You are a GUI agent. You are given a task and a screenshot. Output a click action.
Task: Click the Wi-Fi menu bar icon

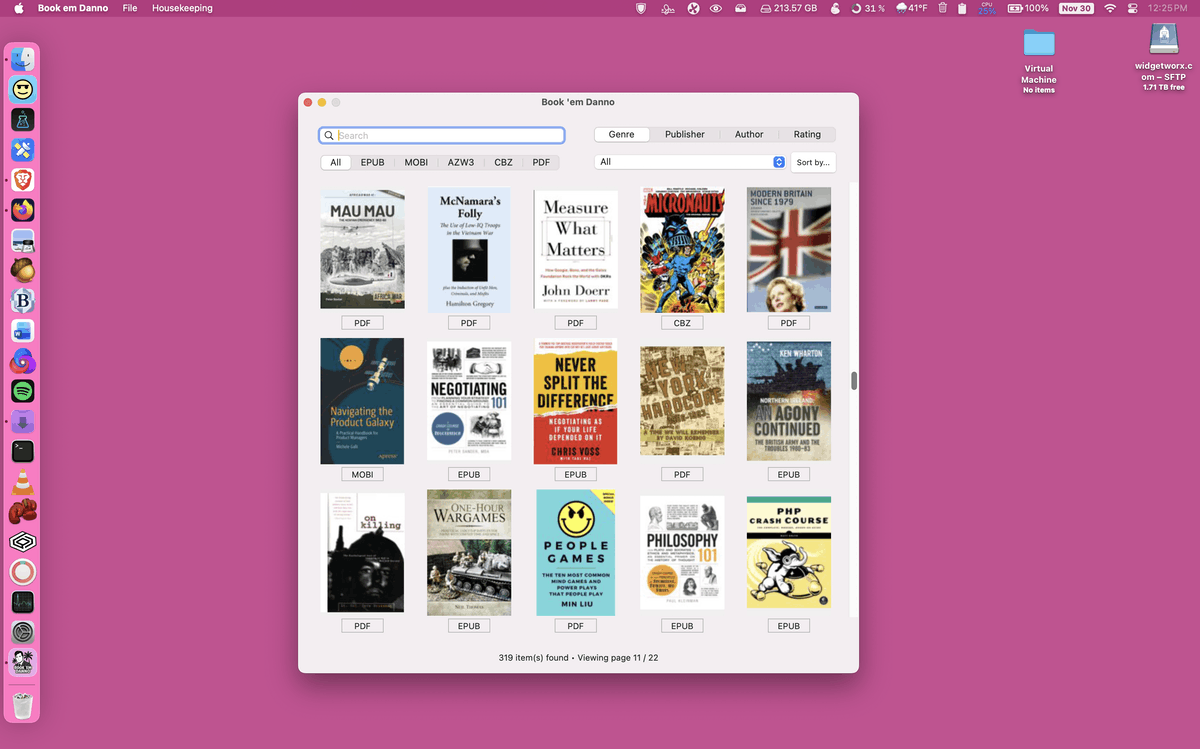point(1108,8)
